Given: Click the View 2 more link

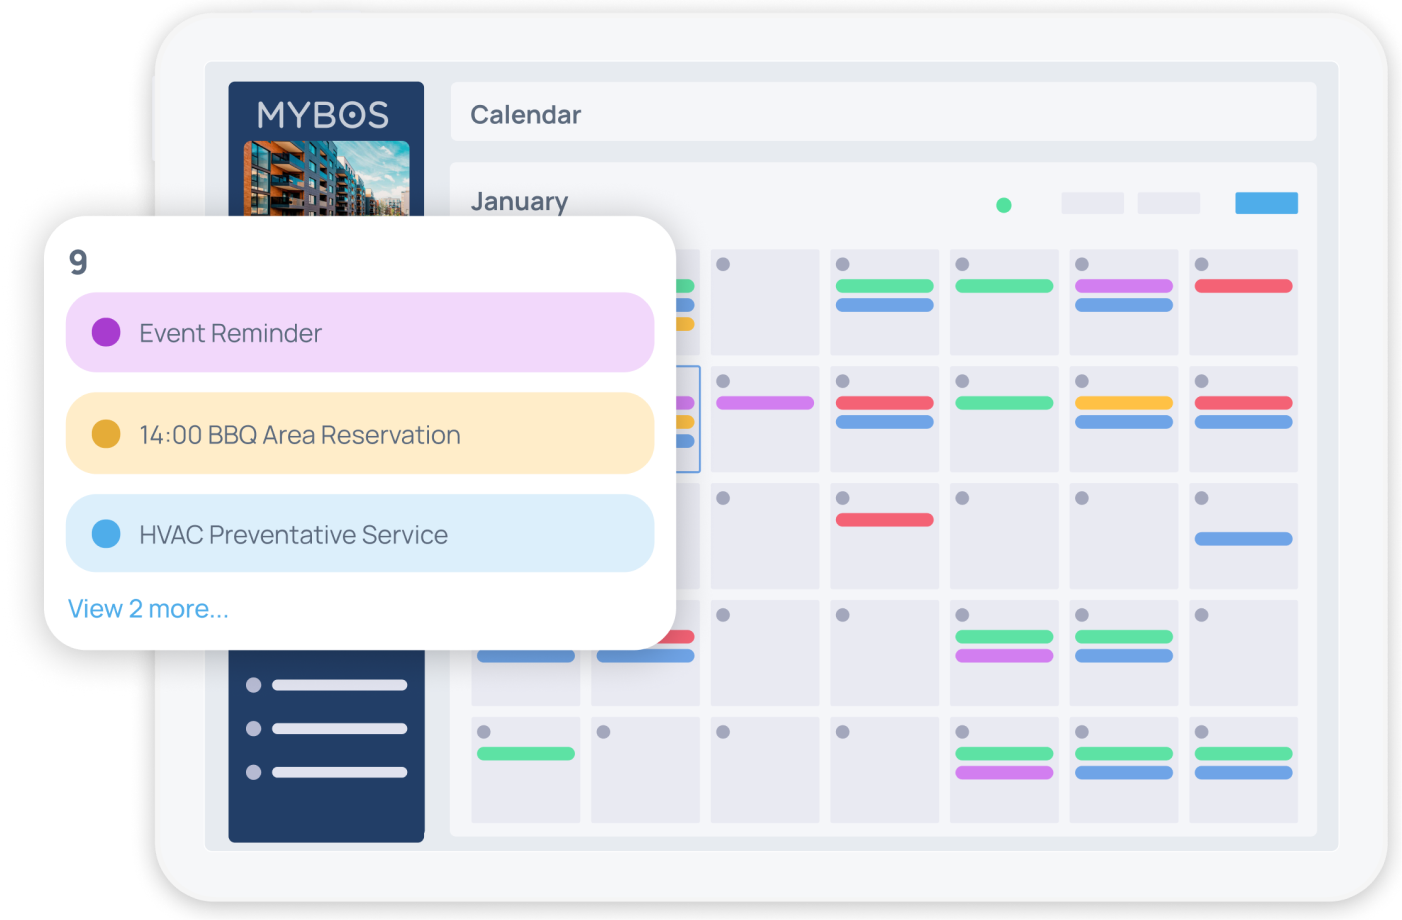Looking at the screenshot, I should tap(148, 608).
